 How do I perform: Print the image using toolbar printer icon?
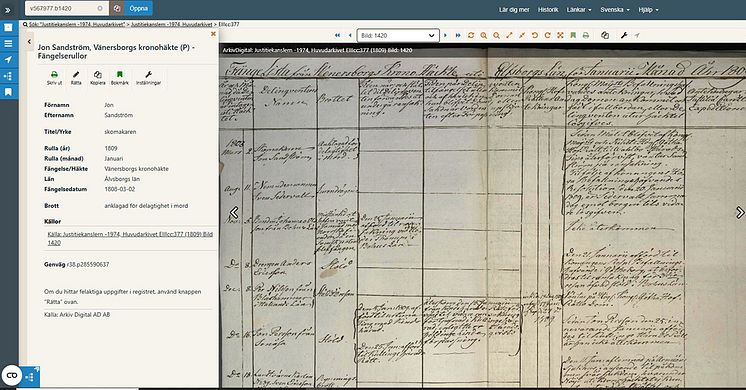click(x=586, y=36)
